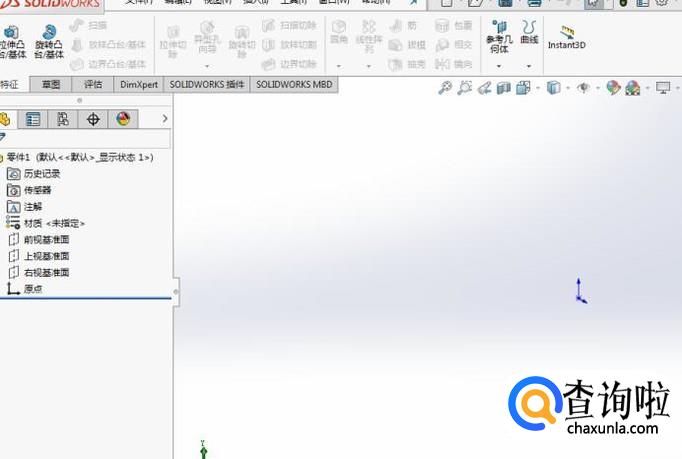Open the View Orientation icon
Screen dimensions: 682x459
click(523, 87)
